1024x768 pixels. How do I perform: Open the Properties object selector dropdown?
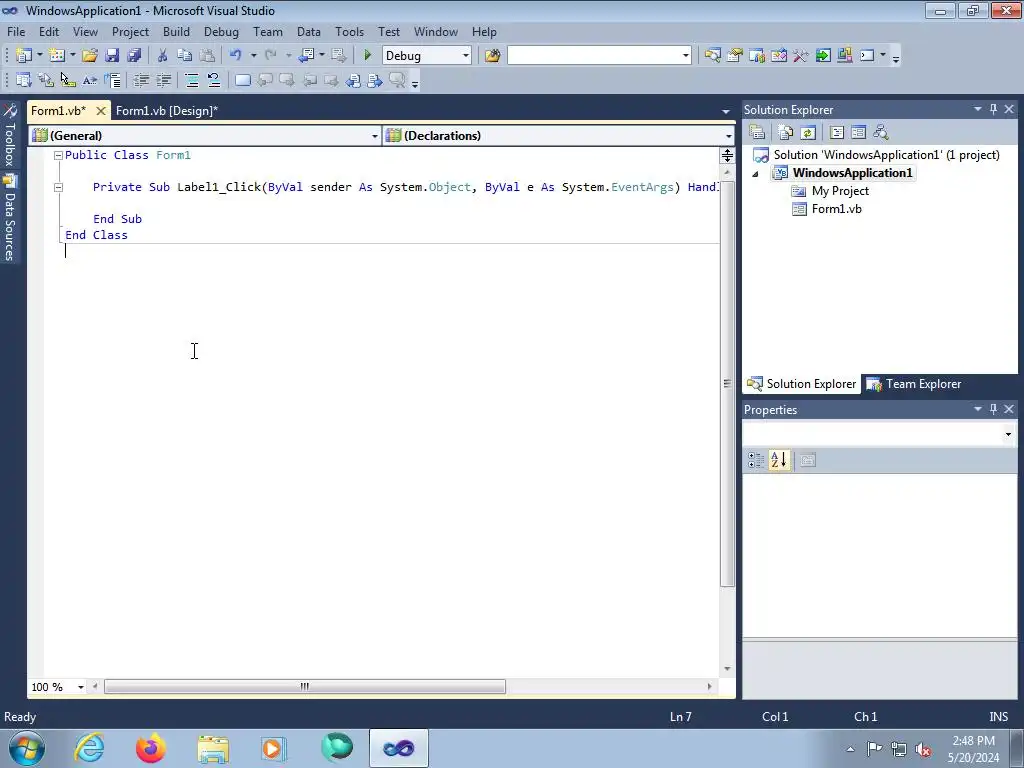click(1008, 434)
